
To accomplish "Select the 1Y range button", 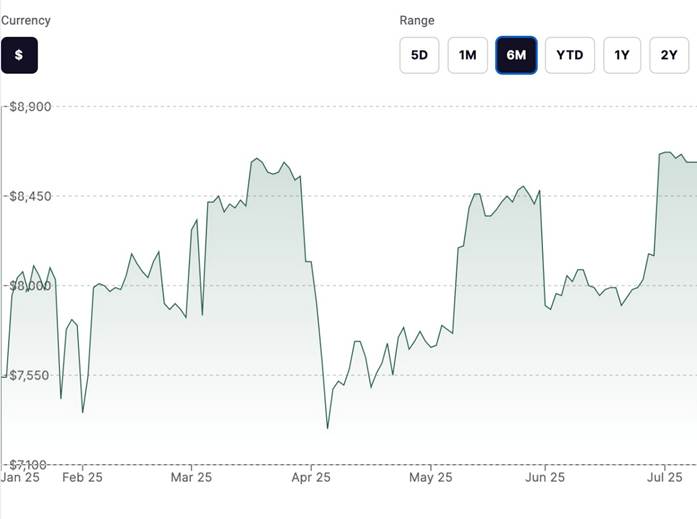I will [621, 55].
